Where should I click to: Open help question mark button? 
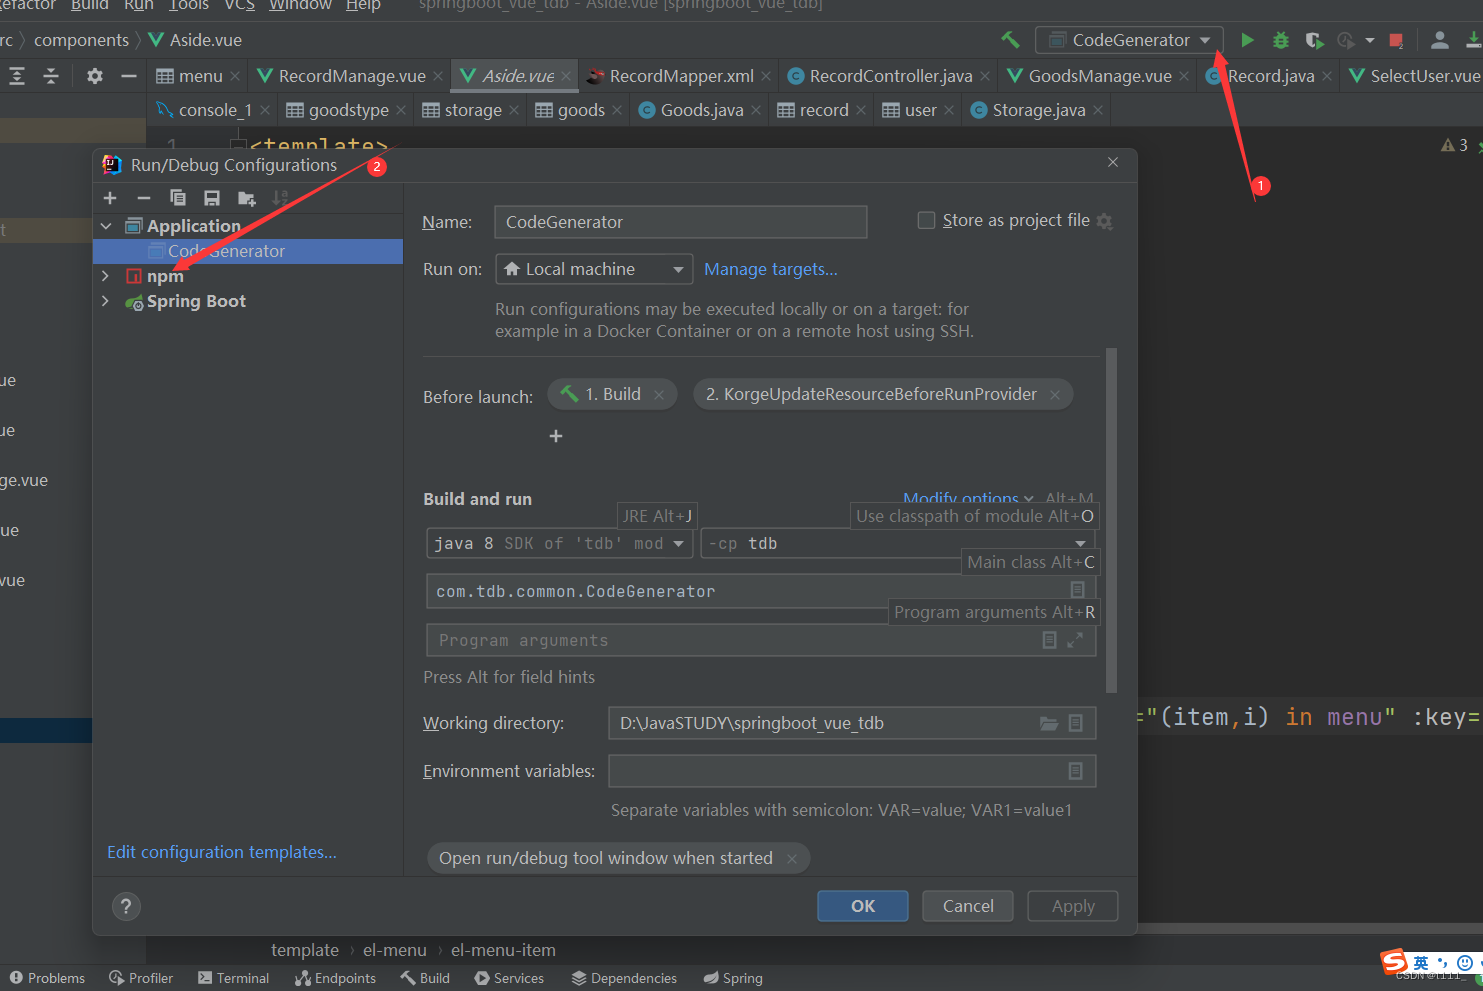point(125,906)
